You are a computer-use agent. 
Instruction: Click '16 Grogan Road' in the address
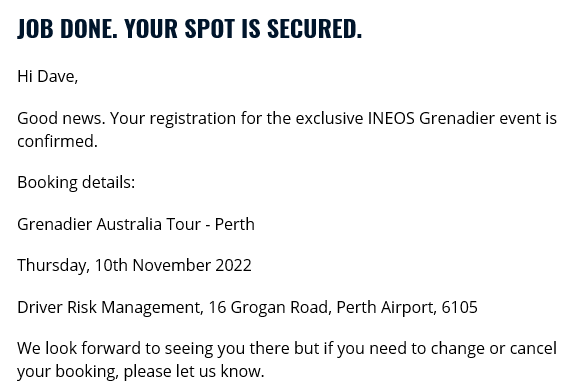point(268,308)
